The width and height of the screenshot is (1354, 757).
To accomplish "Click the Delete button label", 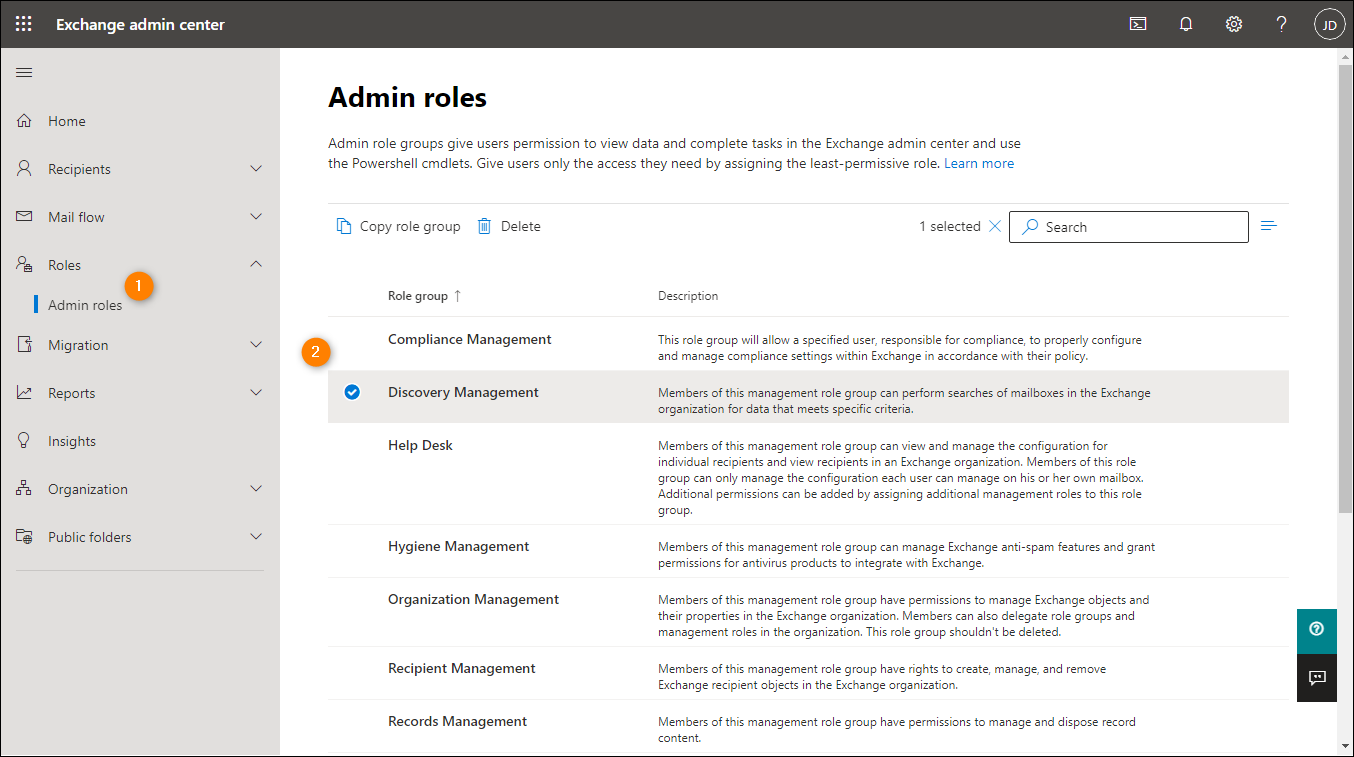I will click(521, 226).
